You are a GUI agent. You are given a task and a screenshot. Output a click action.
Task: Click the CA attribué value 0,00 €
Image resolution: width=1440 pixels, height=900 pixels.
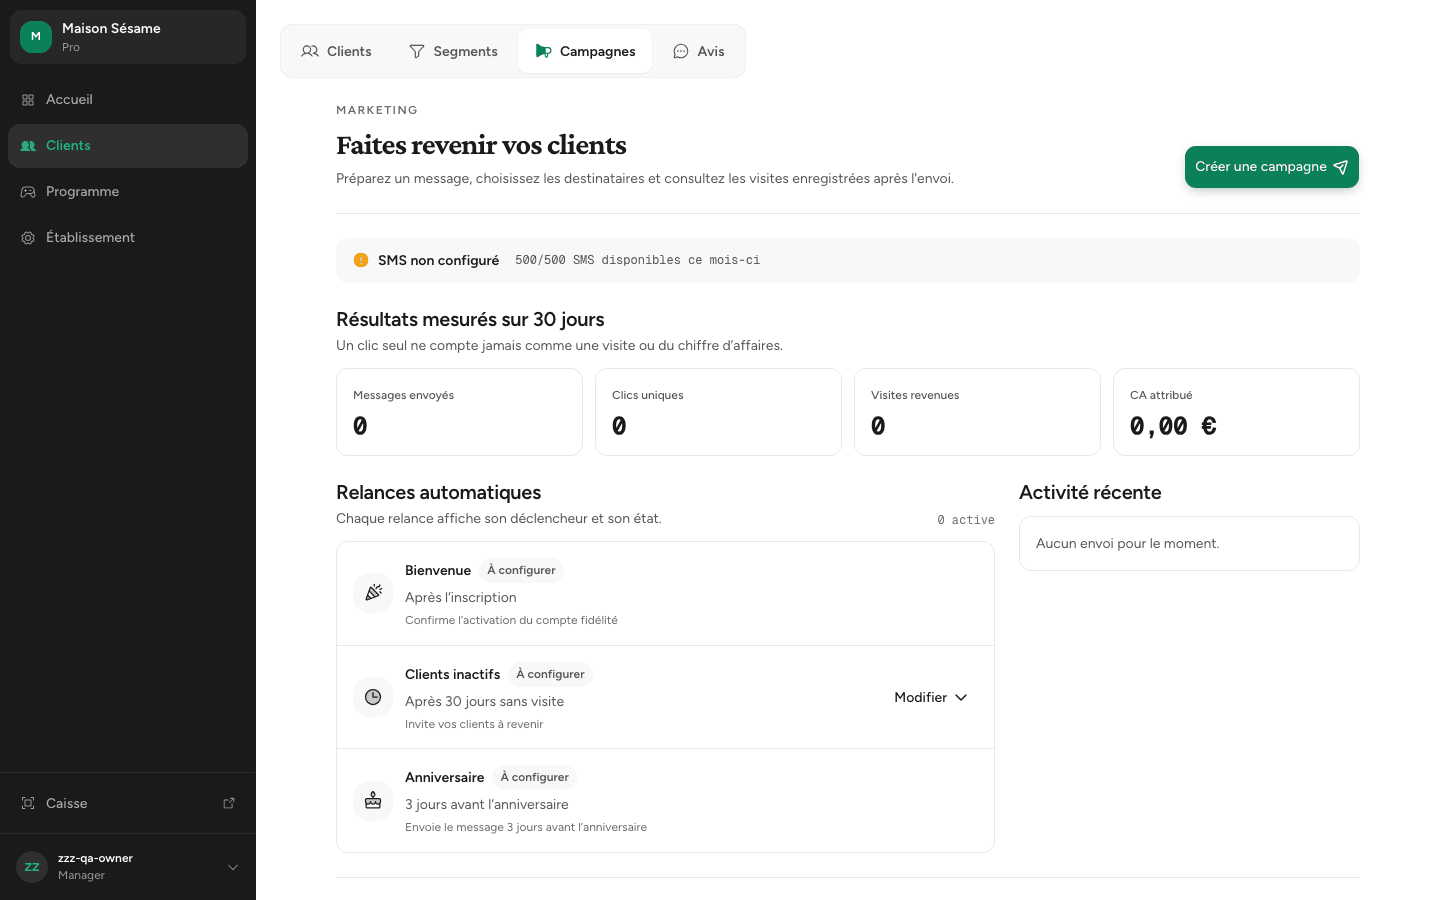(1173, 427)
